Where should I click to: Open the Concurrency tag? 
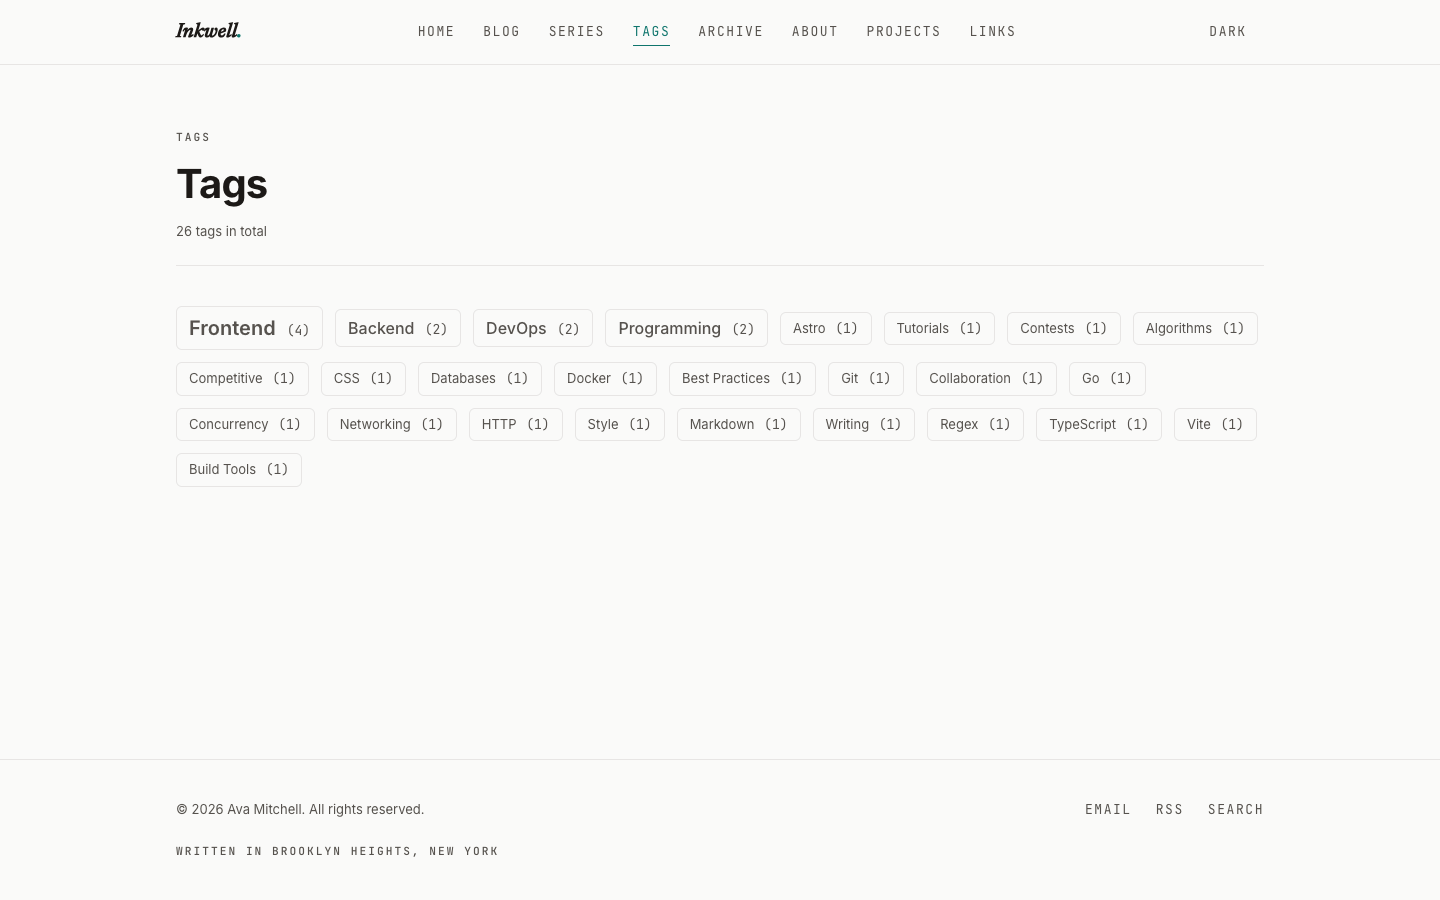click(245, 424)
